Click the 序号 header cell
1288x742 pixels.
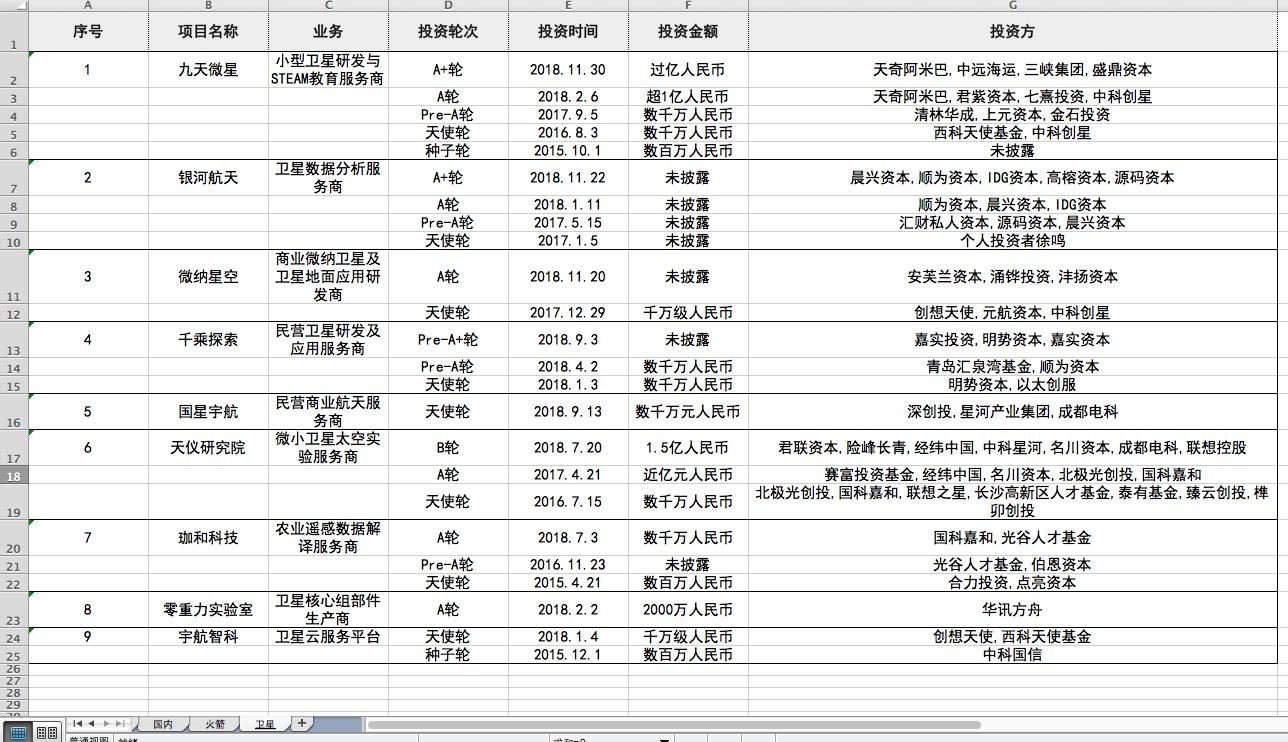tap(88, 31)
